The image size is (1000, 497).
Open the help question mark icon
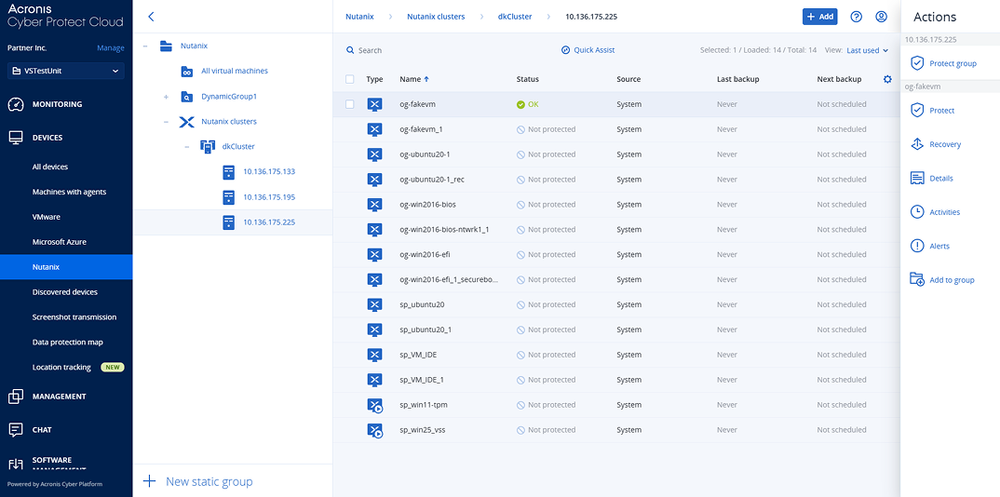tap(857, 17)
